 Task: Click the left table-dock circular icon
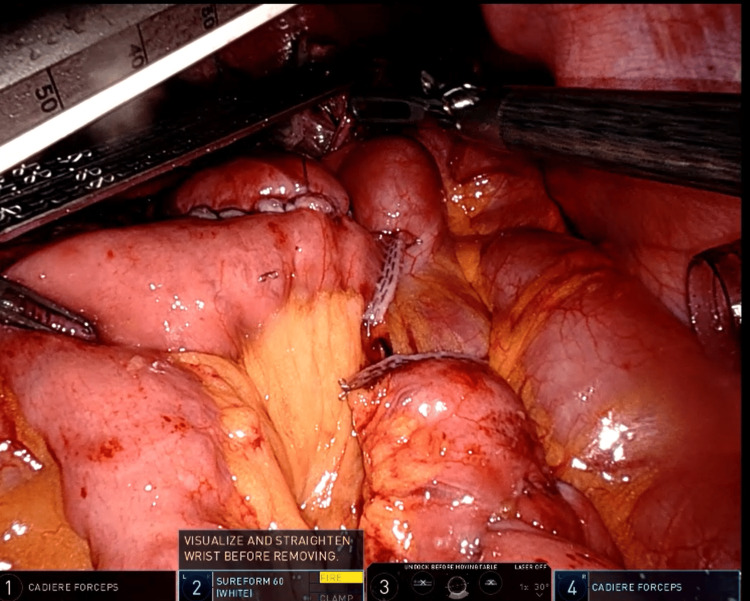pos(423,583)
